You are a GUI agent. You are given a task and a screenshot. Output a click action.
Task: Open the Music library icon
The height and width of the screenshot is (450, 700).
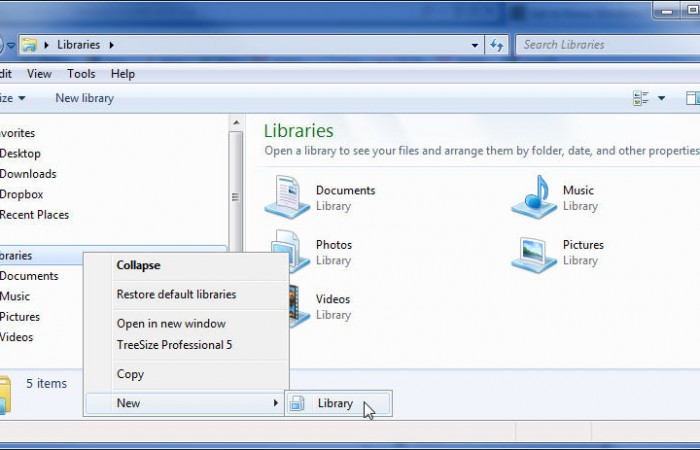click(534, 197)
